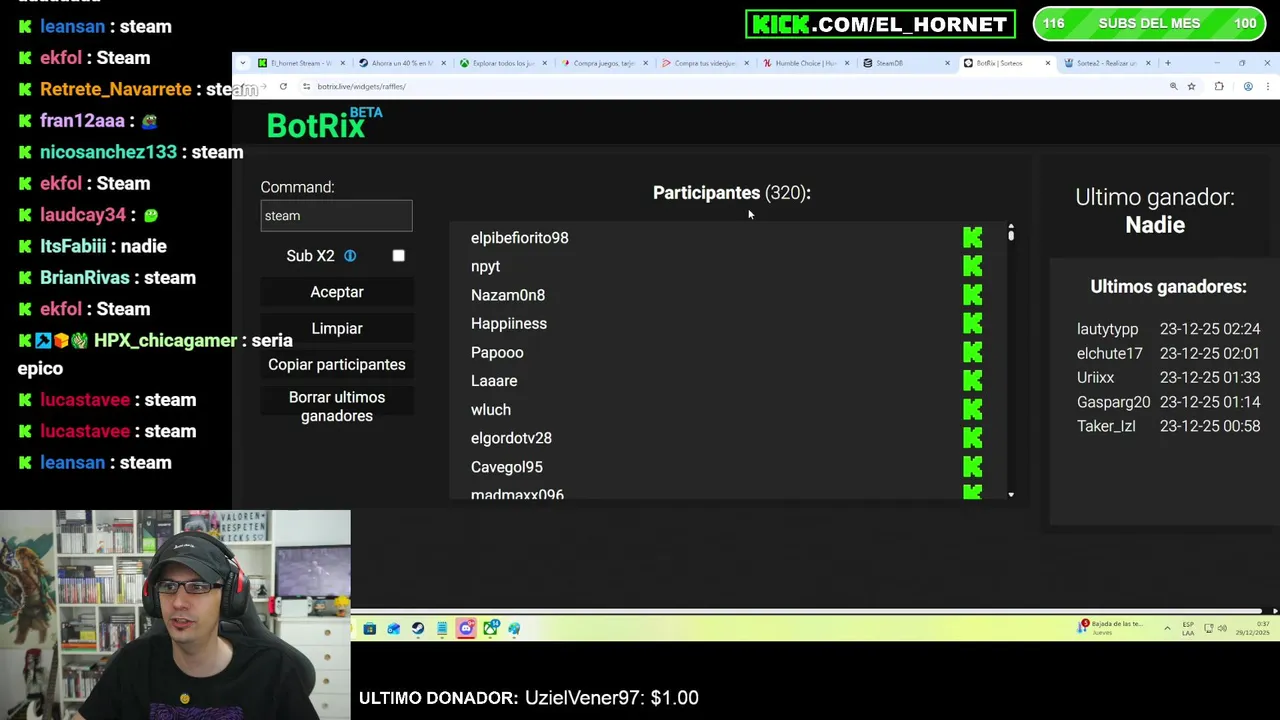Open the Xbox icon in taskbar
This screenshot has height=720, width=1280.
[x=490, y=628]
